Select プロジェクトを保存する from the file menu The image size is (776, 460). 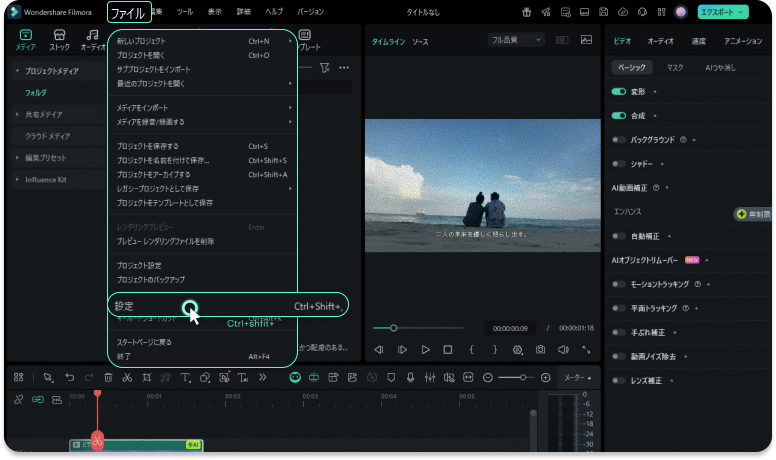pos(148,146)
